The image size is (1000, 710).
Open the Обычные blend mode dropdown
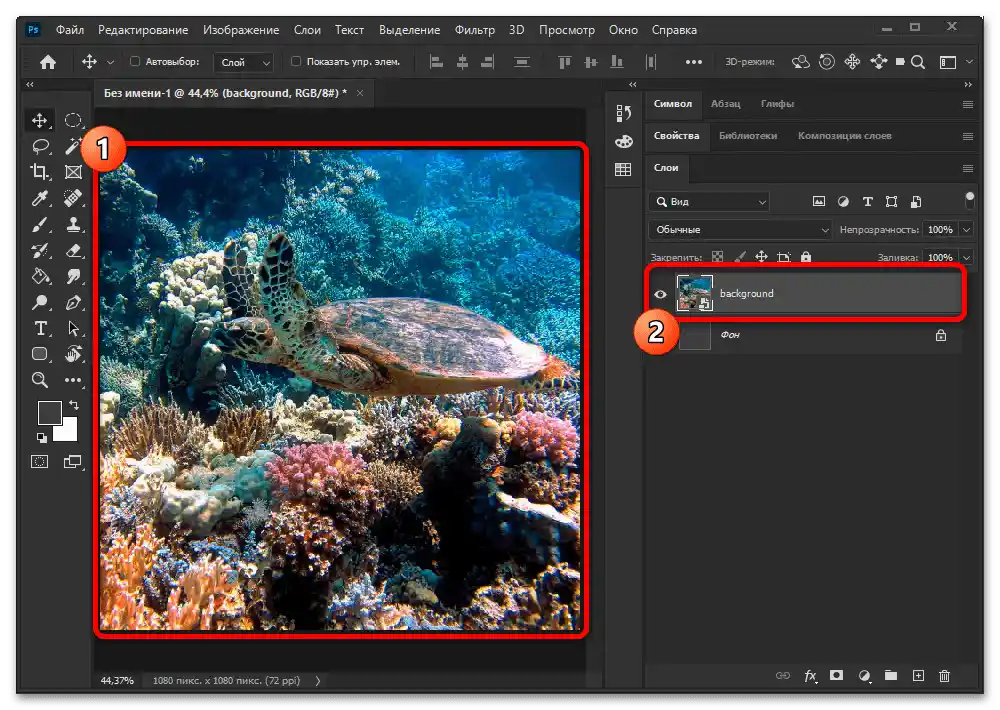coord(740,229)
